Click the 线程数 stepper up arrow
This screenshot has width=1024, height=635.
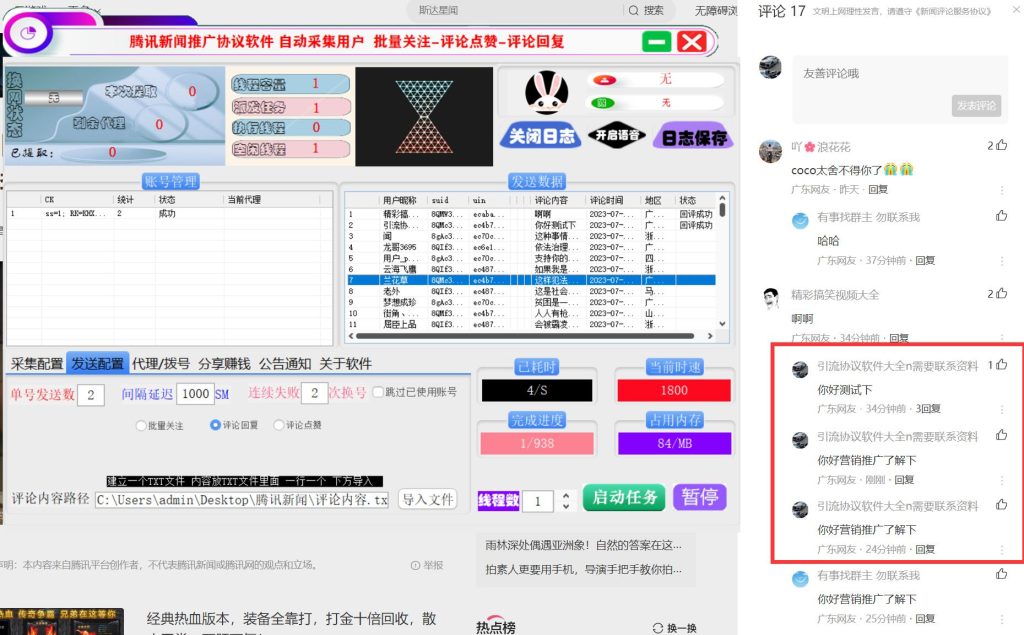click(x=566, y=495)
